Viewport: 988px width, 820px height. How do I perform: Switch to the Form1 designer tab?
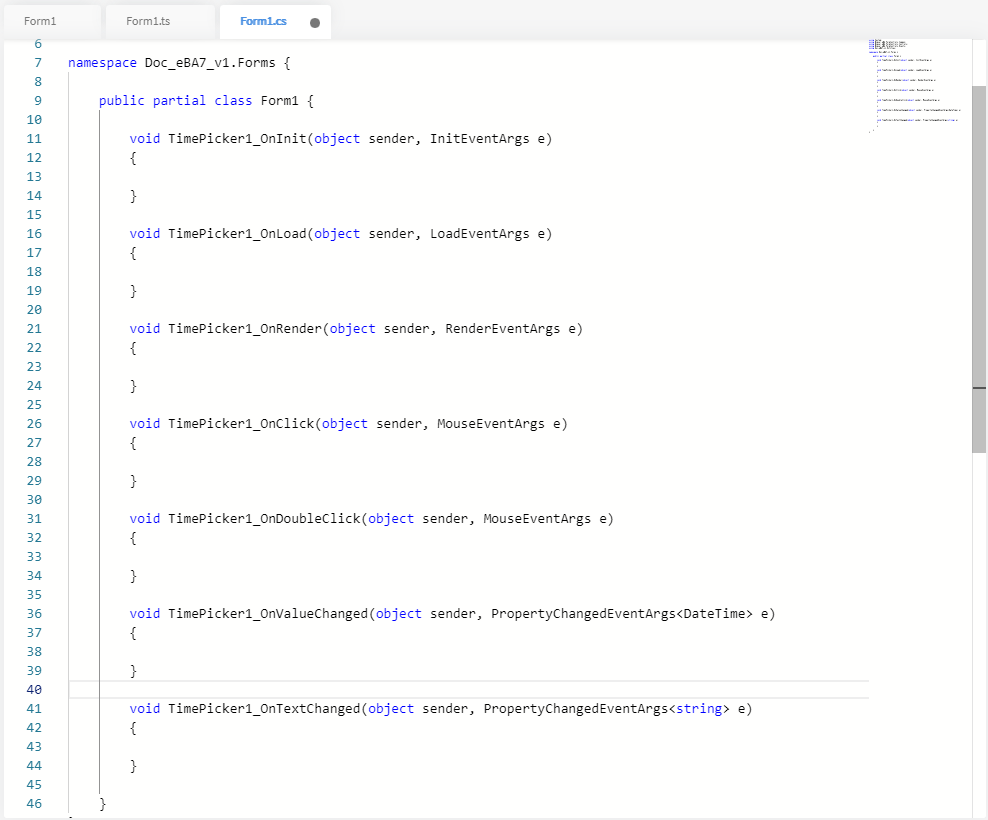tap(40, 21)
